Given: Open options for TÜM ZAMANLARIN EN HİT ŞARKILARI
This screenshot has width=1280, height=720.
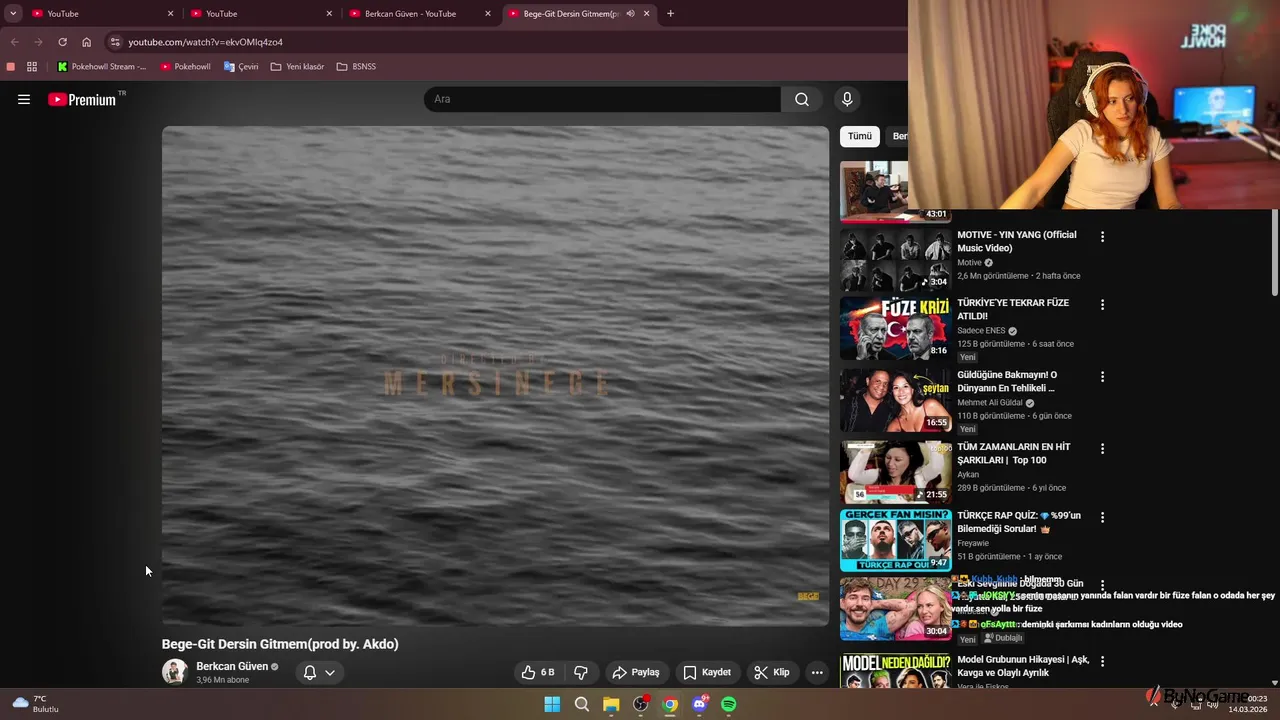Looking at the screenshot, I should click(1102, 449).
